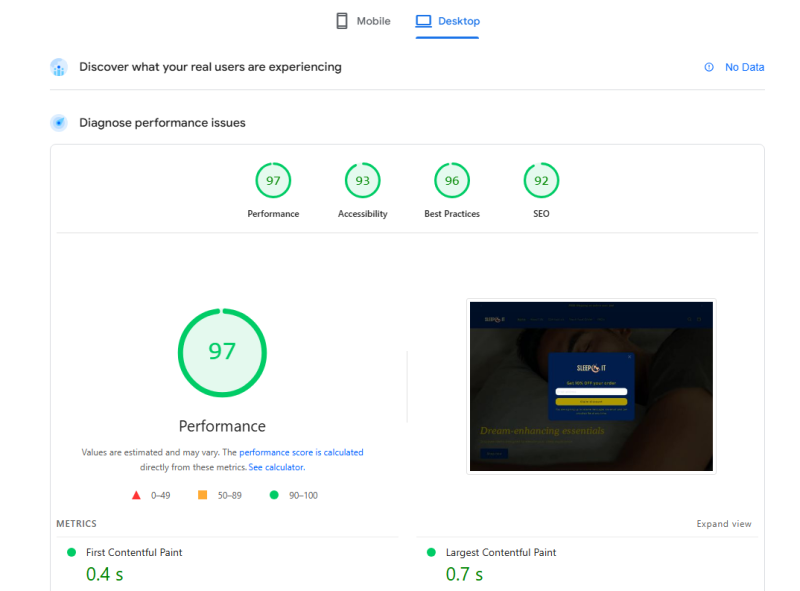Click the large 97 Performance gauge
The height and width of the screenshot is (591, 800).
click(222, 353)
